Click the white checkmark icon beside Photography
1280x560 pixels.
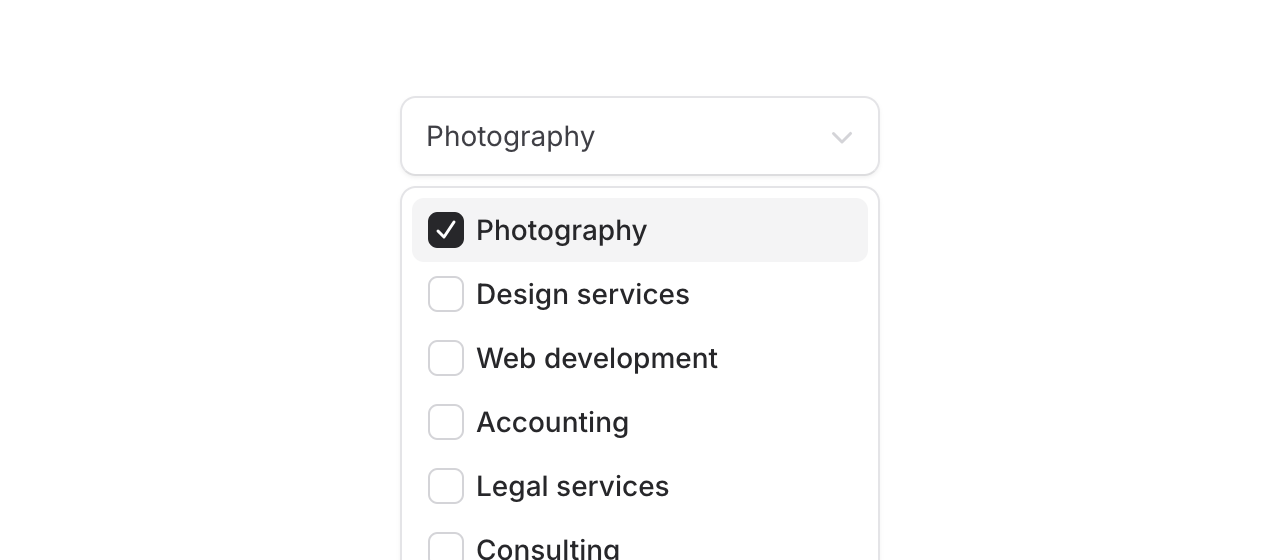point(446,230)
